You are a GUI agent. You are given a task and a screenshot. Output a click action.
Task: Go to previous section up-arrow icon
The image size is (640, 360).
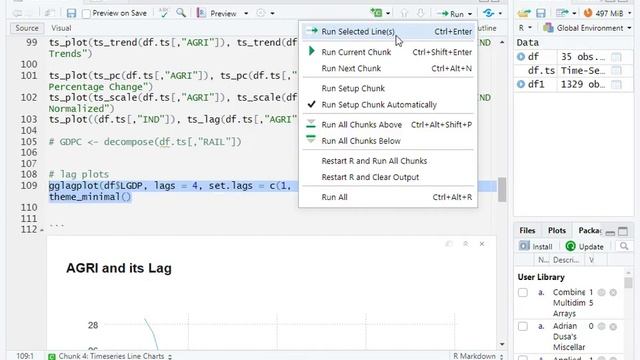[404, 13]
